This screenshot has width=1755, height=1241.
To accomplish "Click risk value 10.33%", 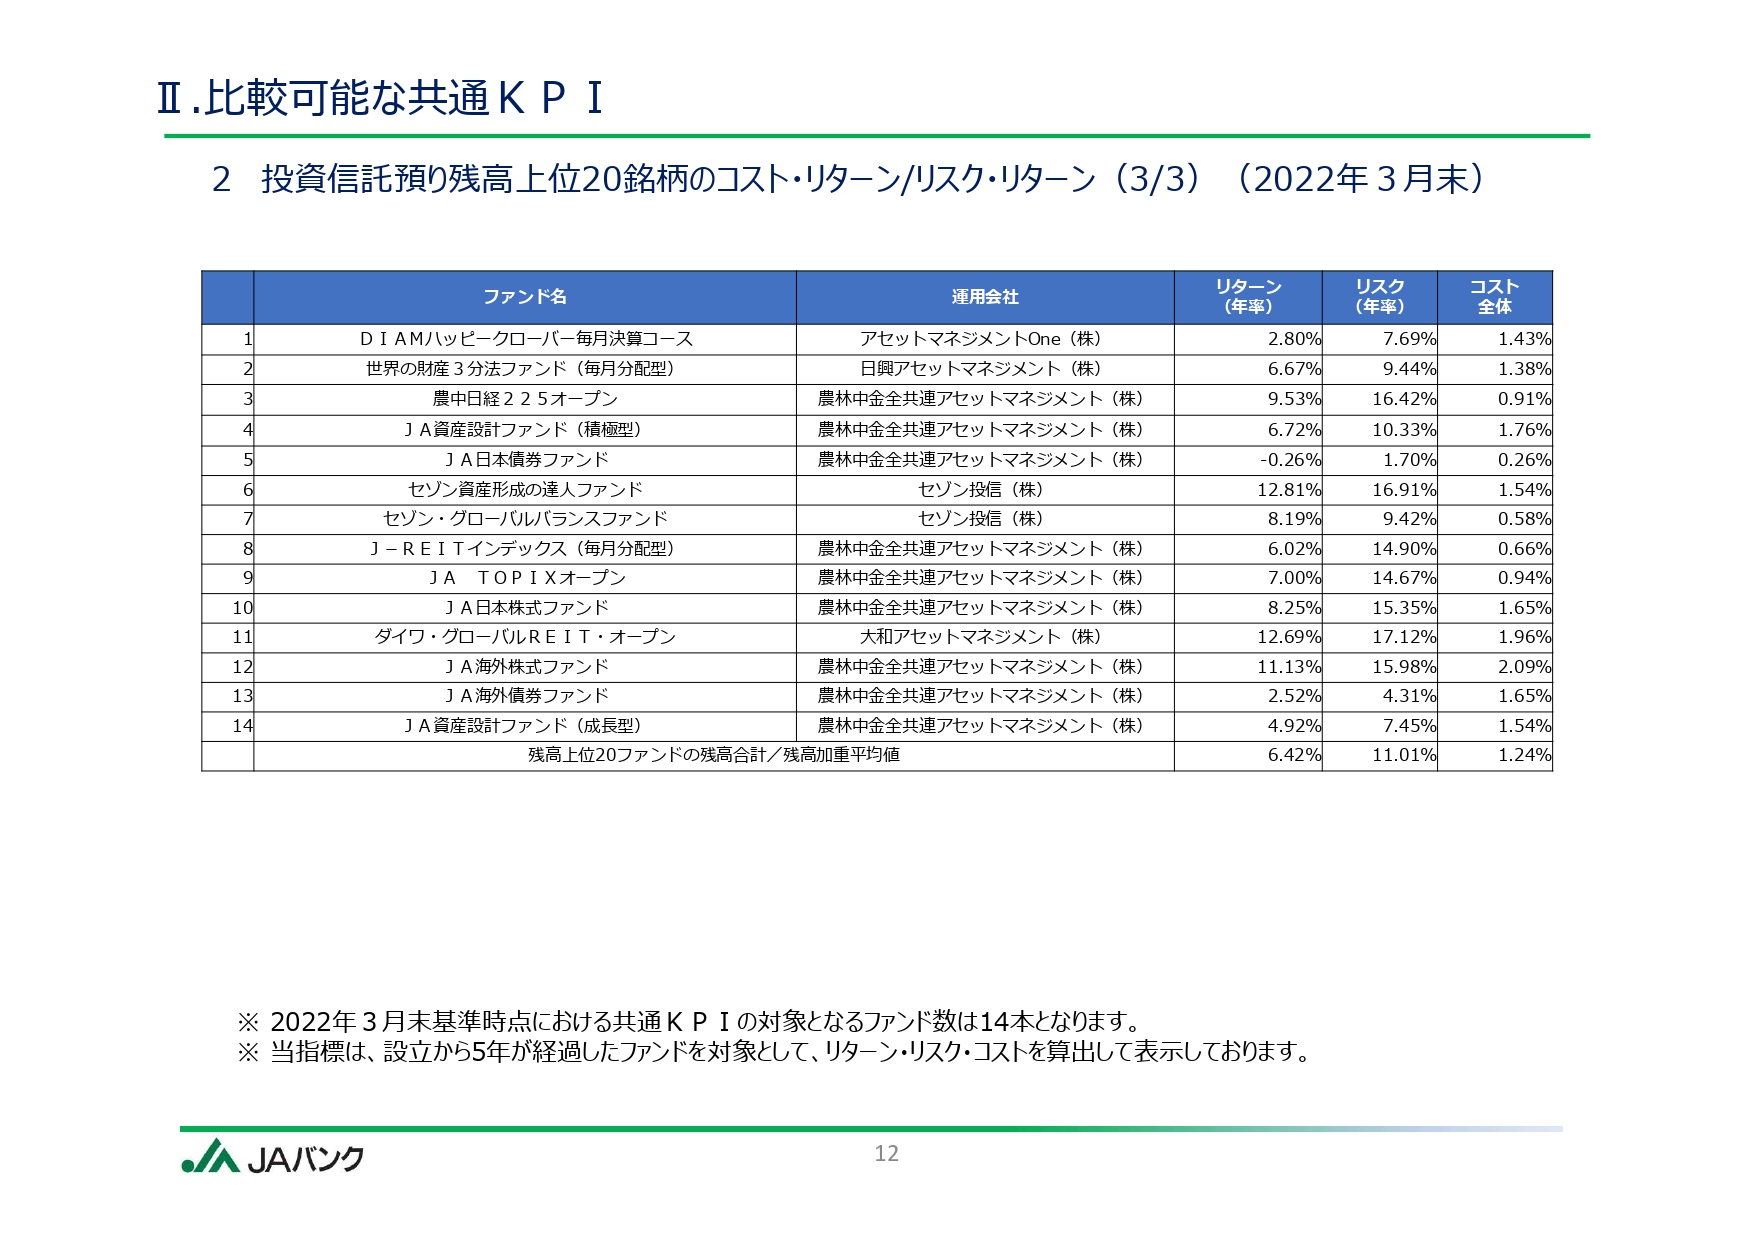I will pos(1404,430).
